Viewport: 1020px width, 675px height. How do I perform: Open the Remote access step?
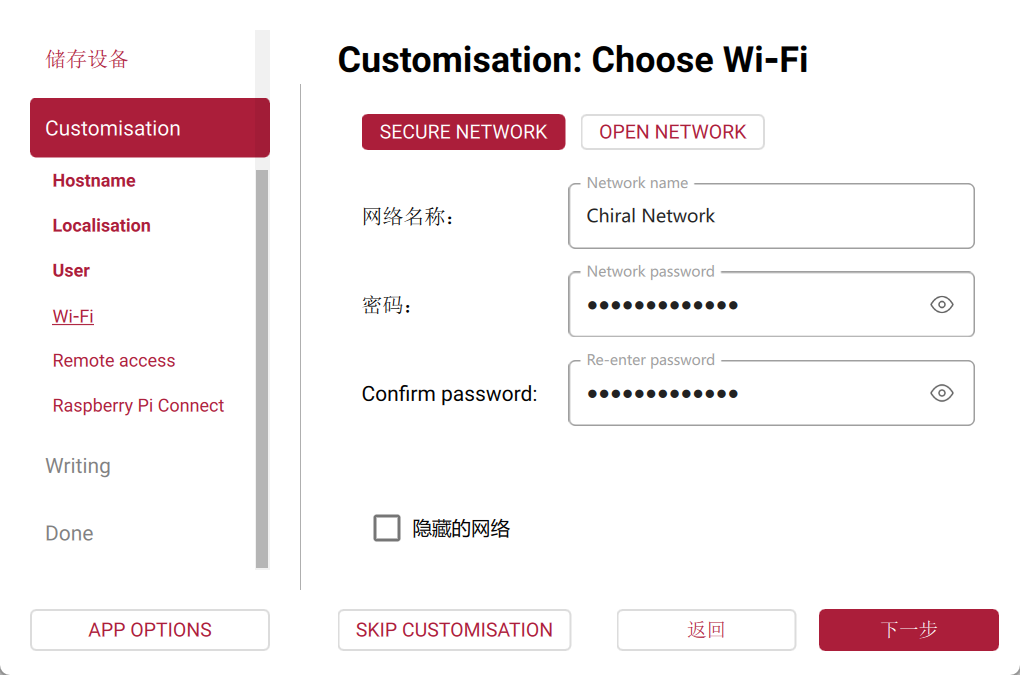click(x=113, y=361)
